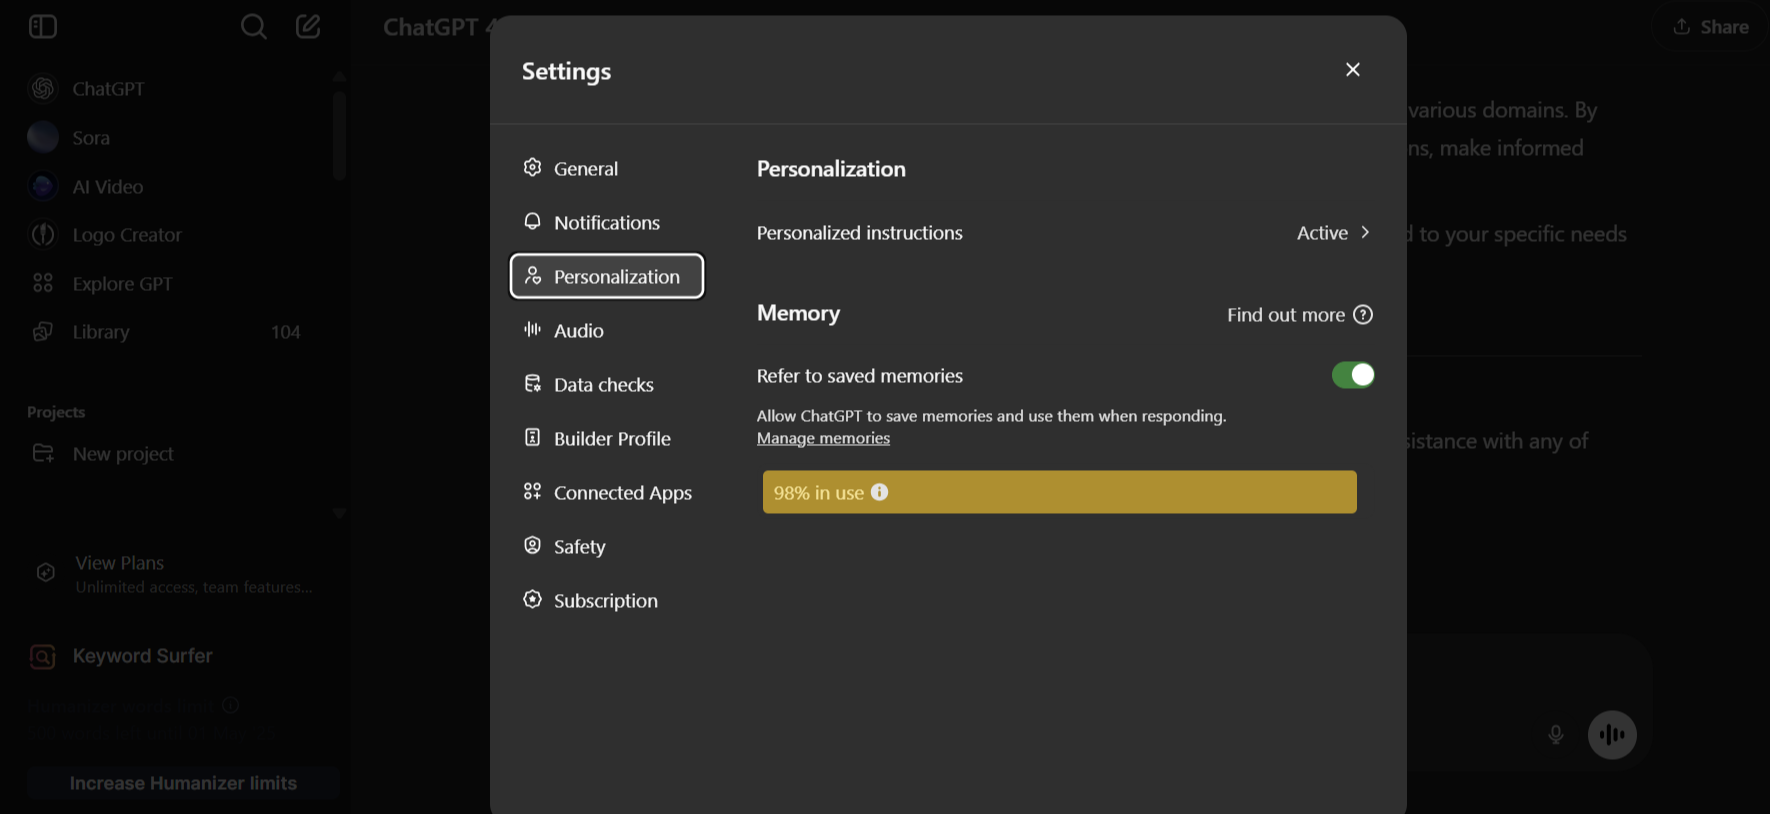
Task: Open Sora from its sidebar avatar
Action: pos(43,137)
